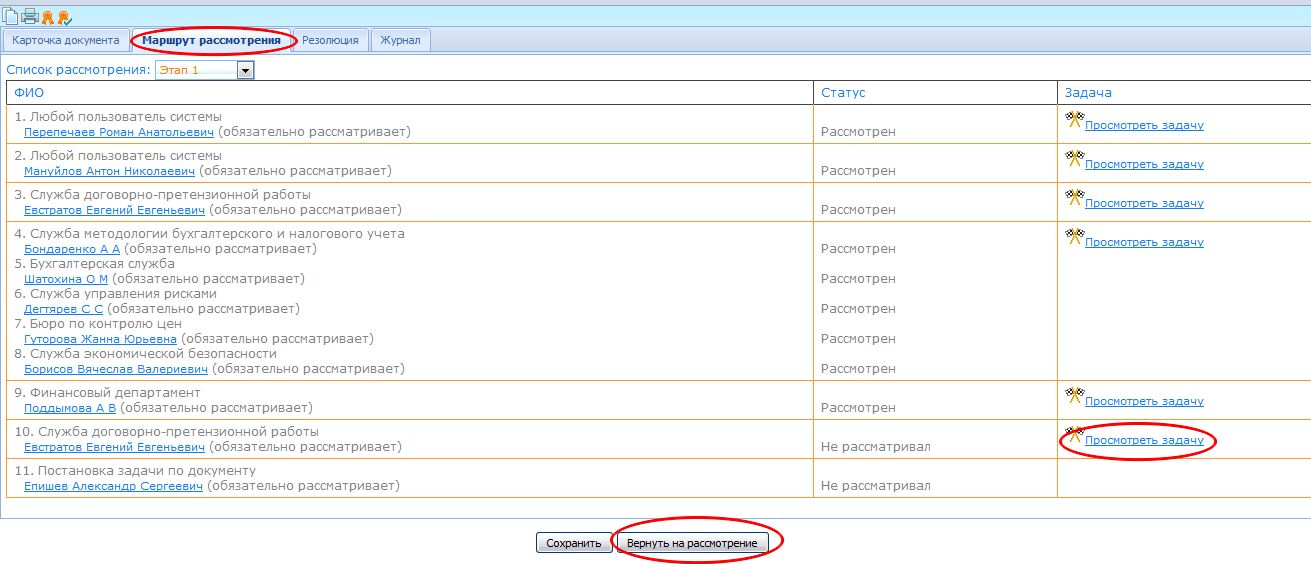Click the certificate icon with checkmark
1311x564 pixels.
point(64,17)
